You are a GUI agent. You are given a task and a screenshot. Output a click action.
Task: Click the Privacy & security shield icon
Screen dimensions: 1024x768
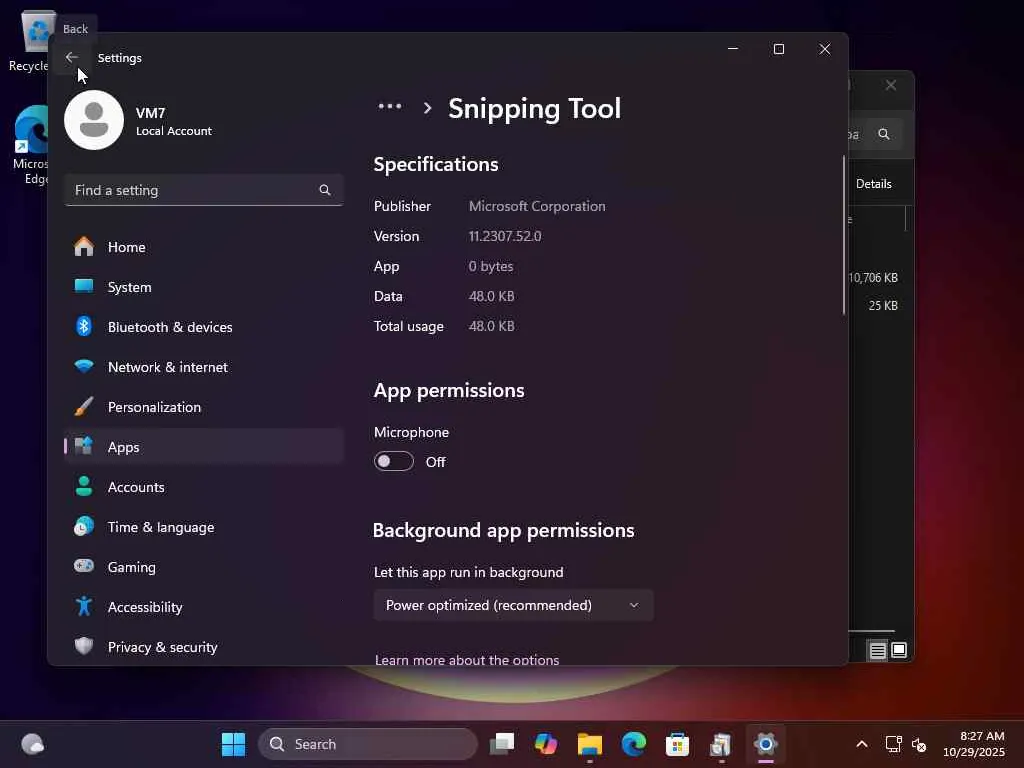[x=84, y=646]
